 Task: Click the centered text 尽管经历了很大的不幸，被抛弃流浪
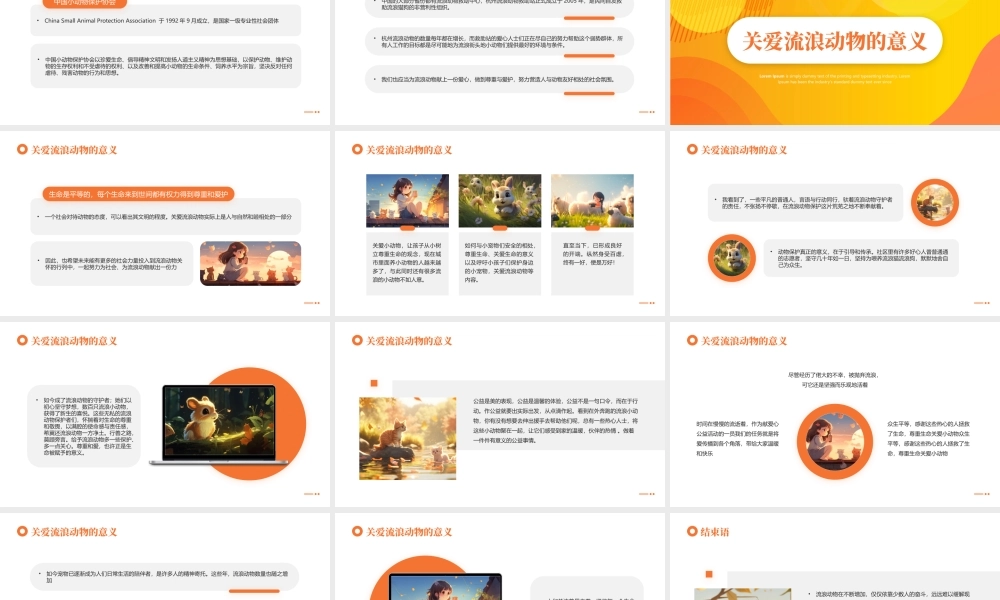(x=834, y=380)
